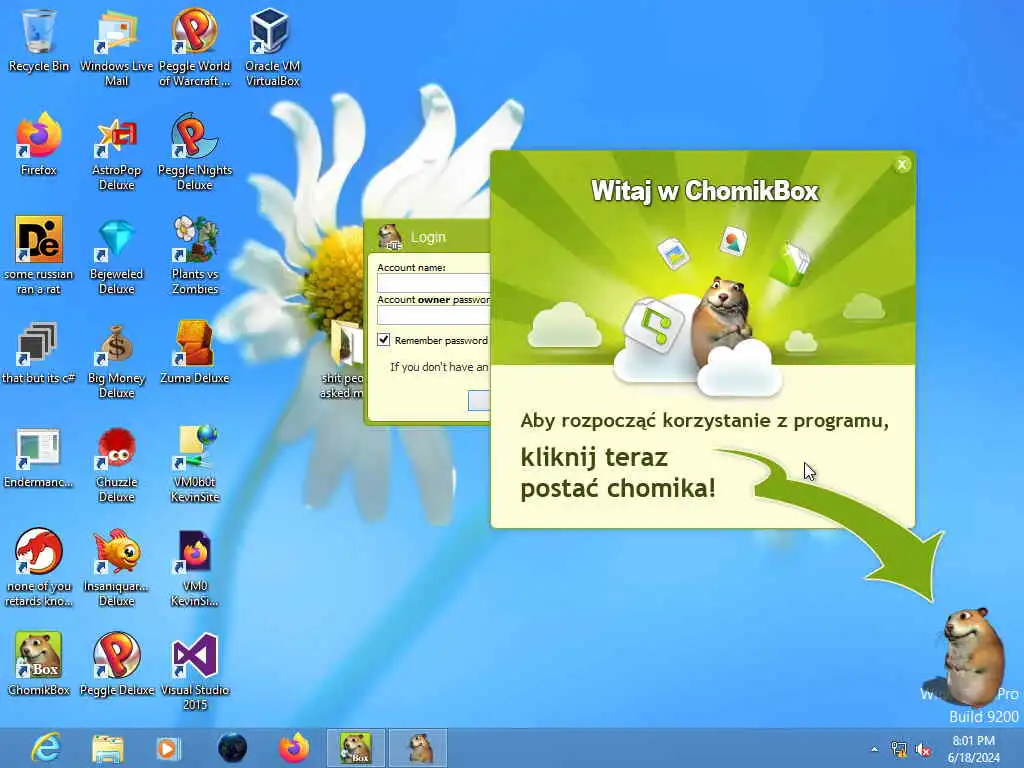Open File Explorer from the taskbar

(x=108, y=748)
